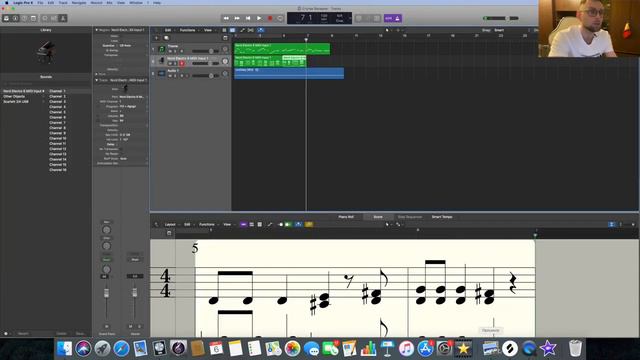640x360 pixels.
Task: Open the Tracks area Edit menu
Action: (x=168, y=30)
